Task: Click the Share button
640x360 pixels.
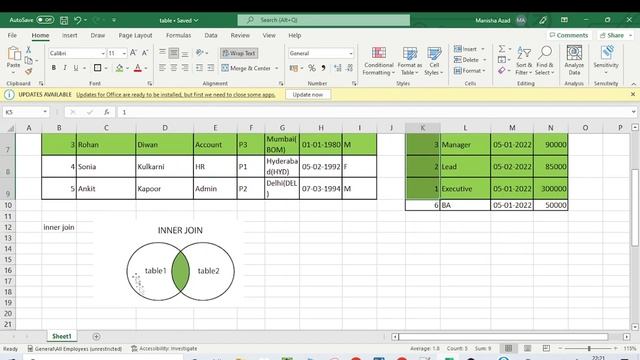Action: (616, 36)
